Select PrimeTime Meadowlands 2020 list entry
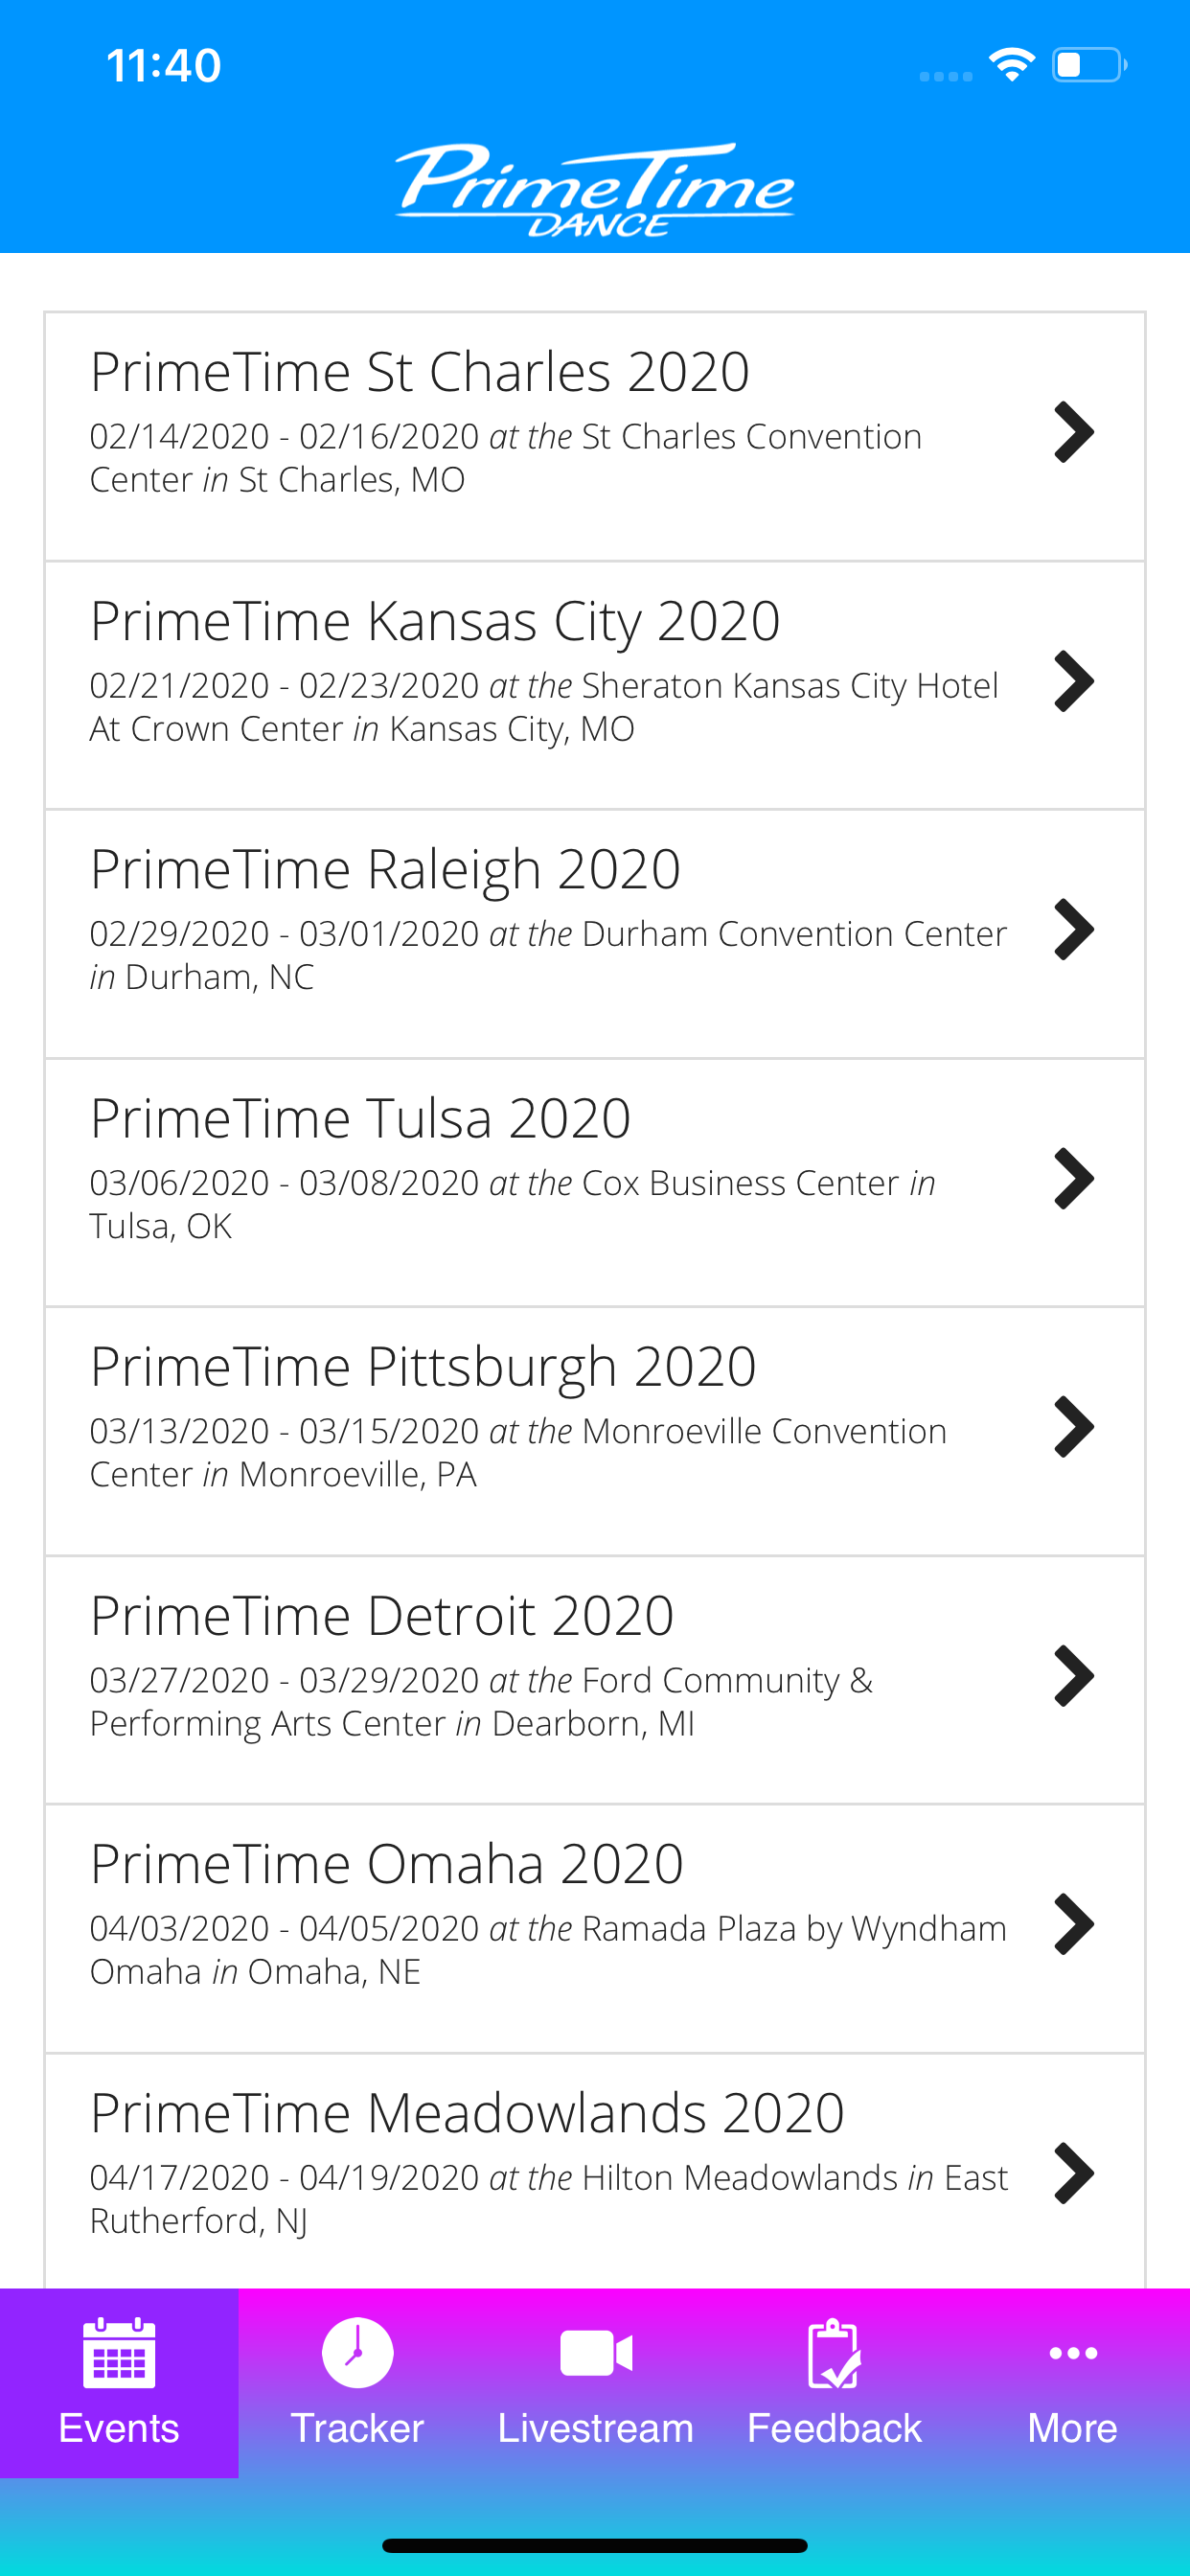This screenshot has height=2576, width=1190. pyautogui.click(x=595, y=2170)
